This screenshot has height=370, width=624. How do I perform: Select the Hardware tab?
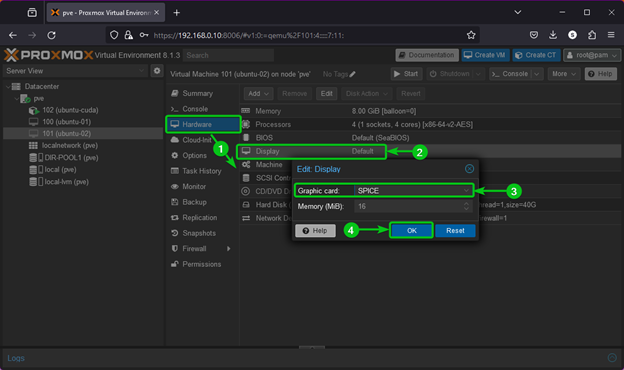point(203,124)
